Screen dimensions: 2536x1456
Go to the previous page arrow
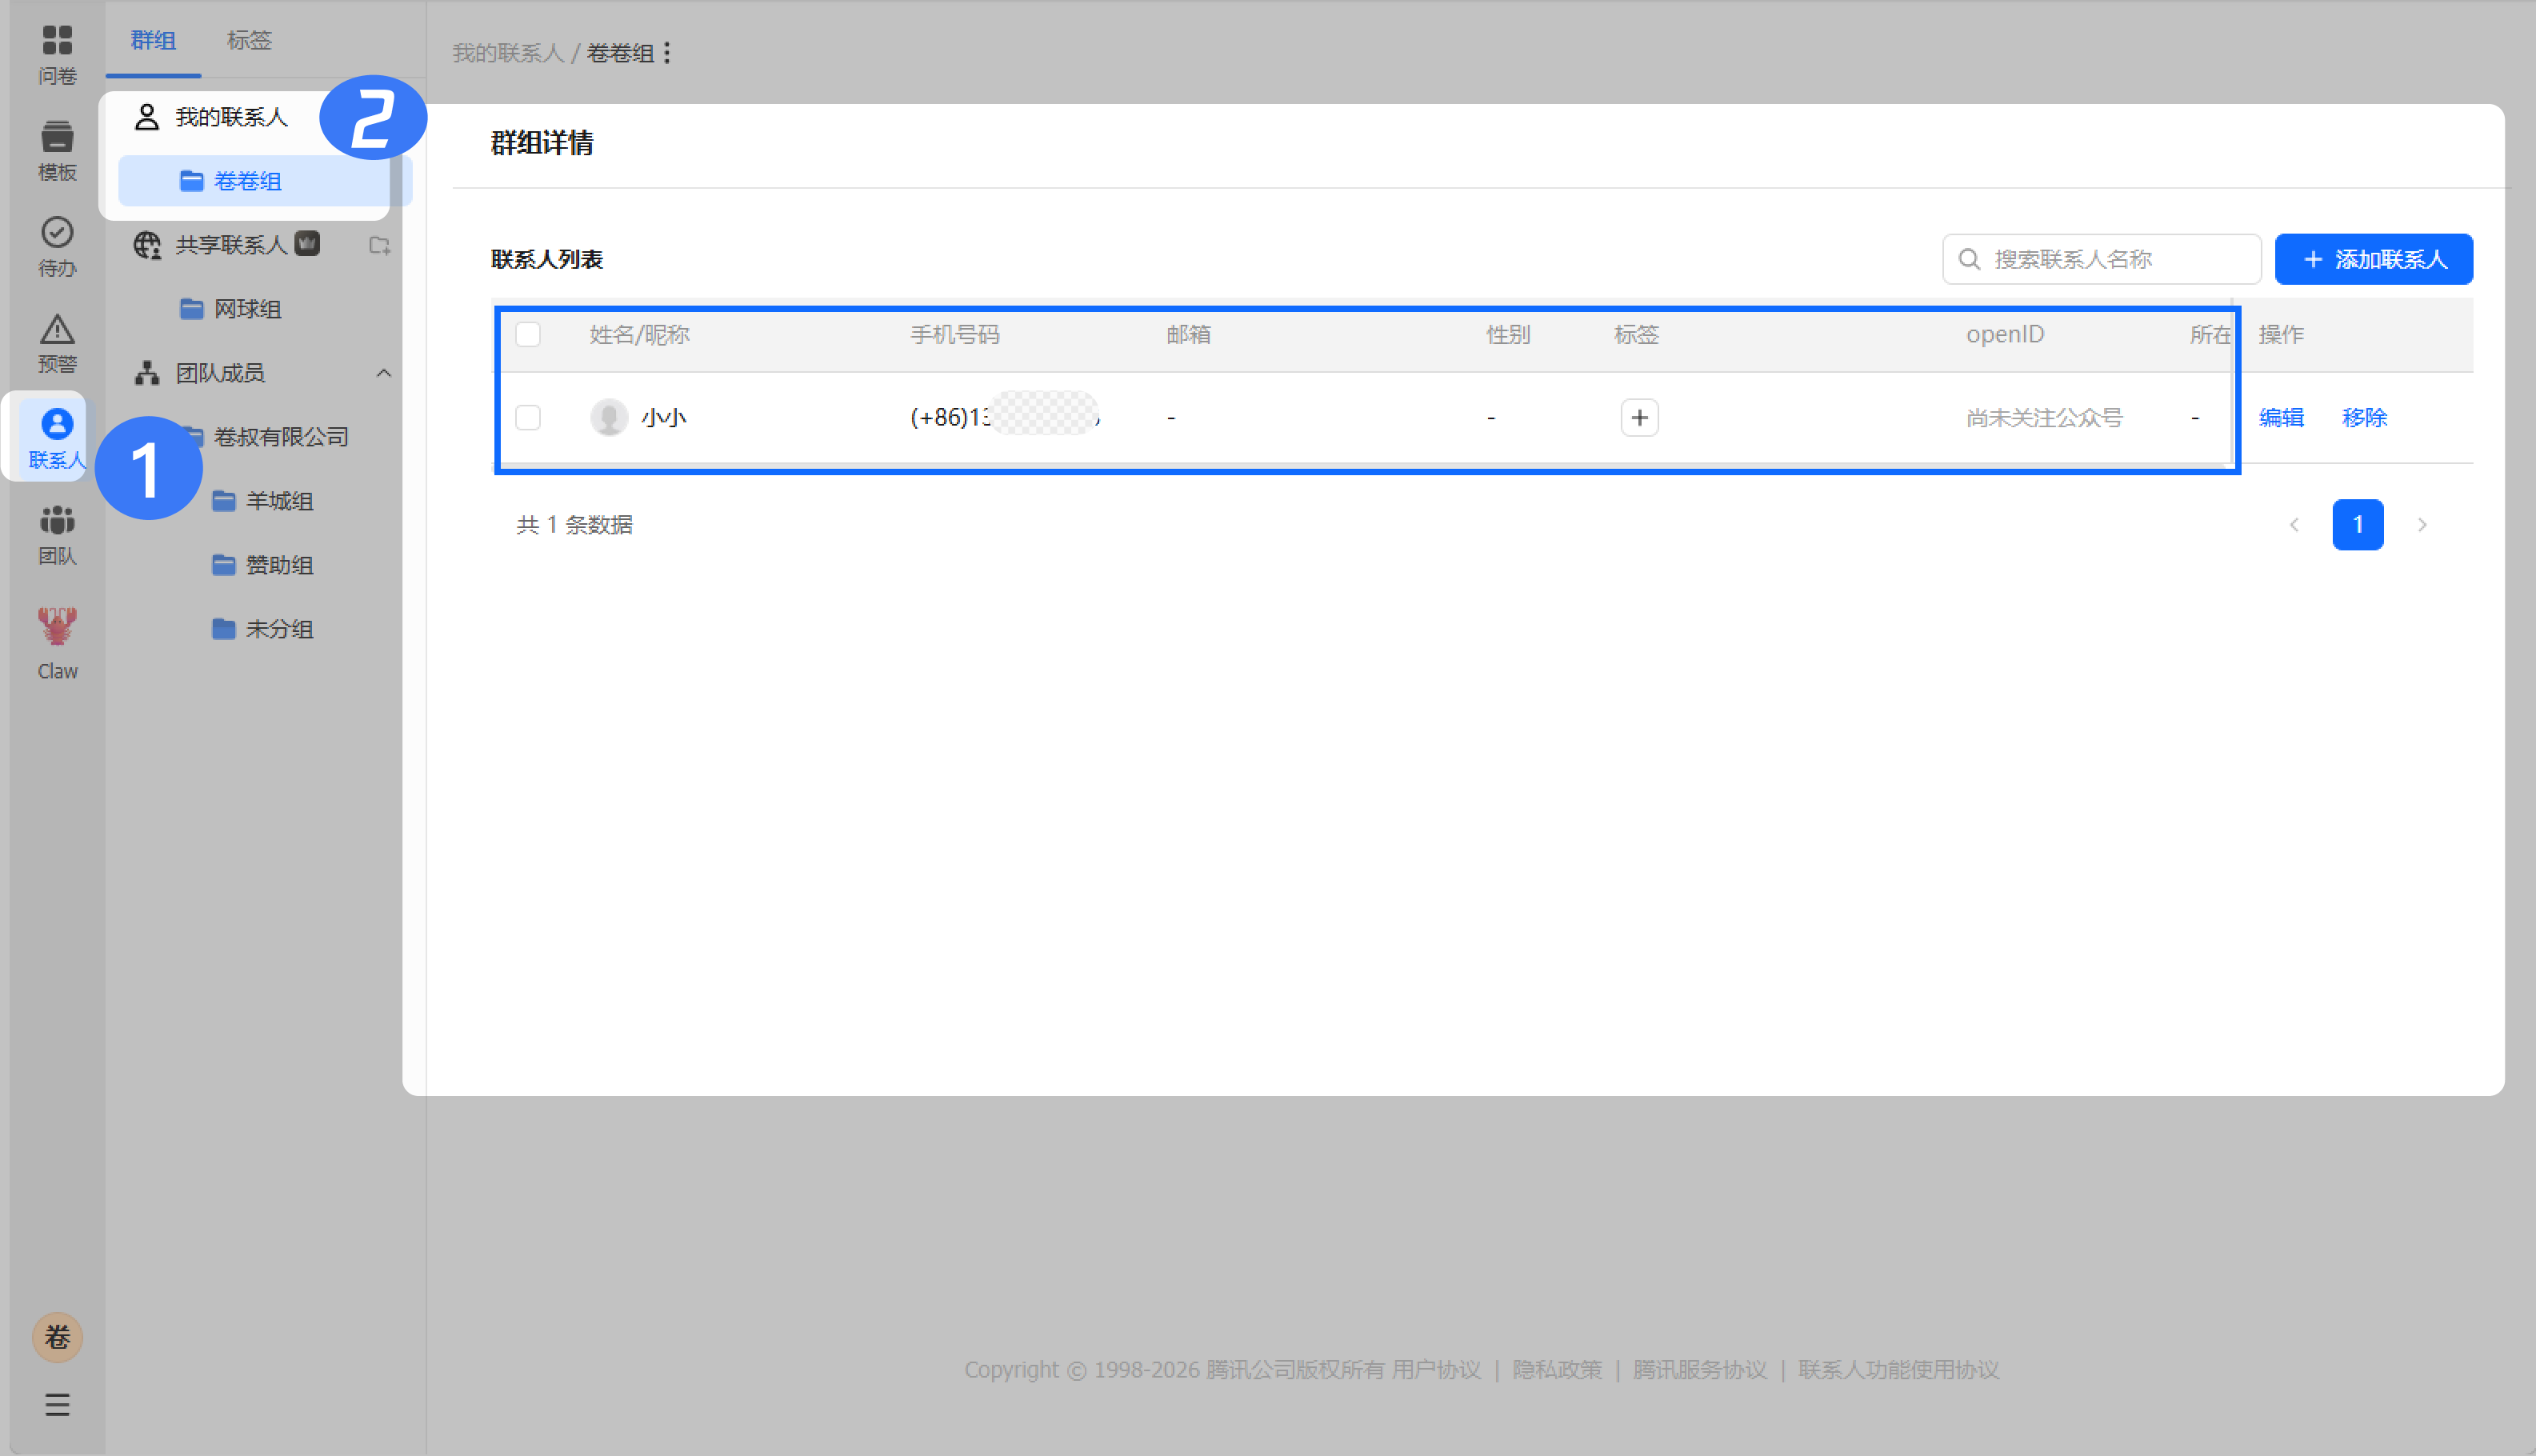point(2294,525)
